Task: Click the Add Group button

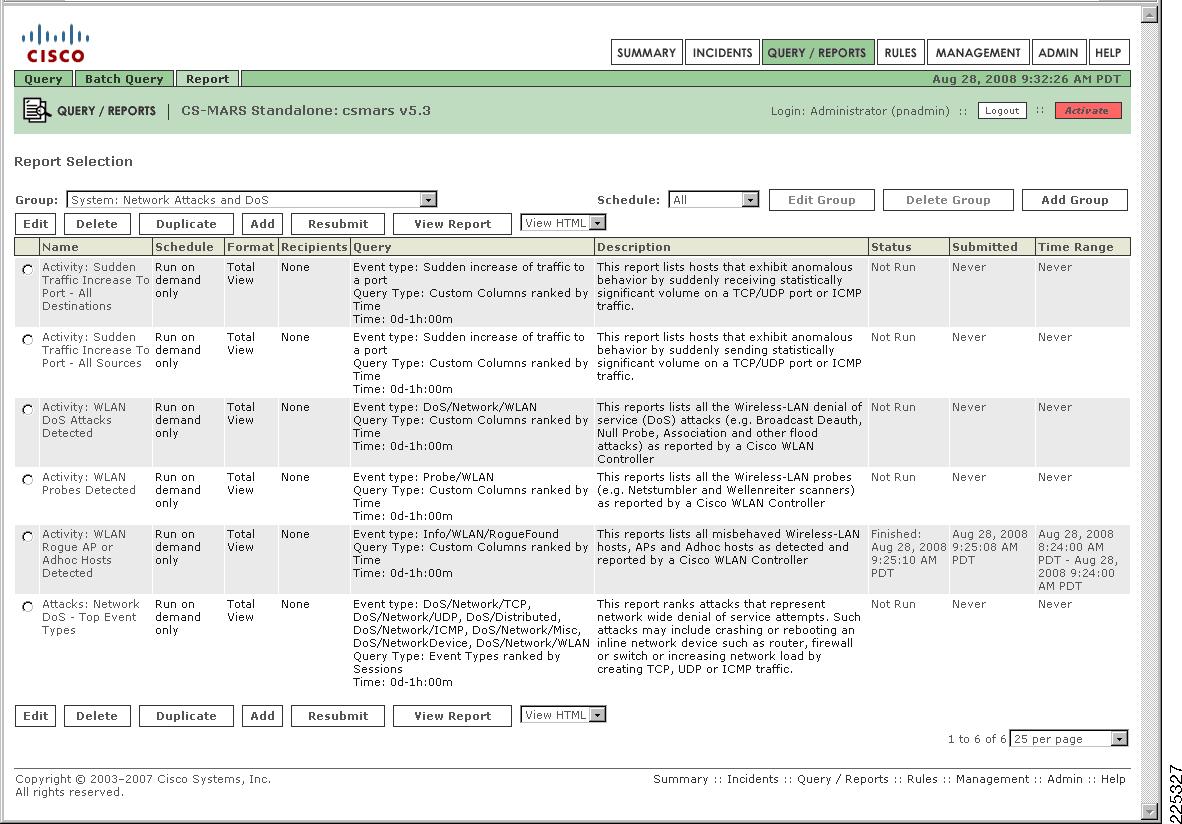Action: point(1075,200)
